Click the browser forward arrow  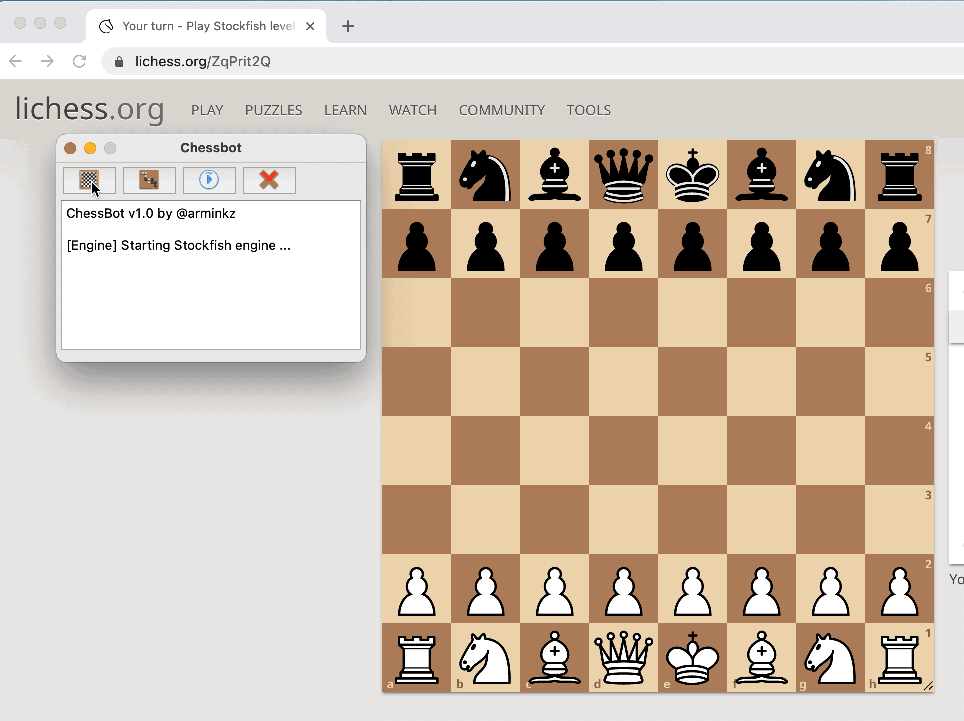(47, 61)
